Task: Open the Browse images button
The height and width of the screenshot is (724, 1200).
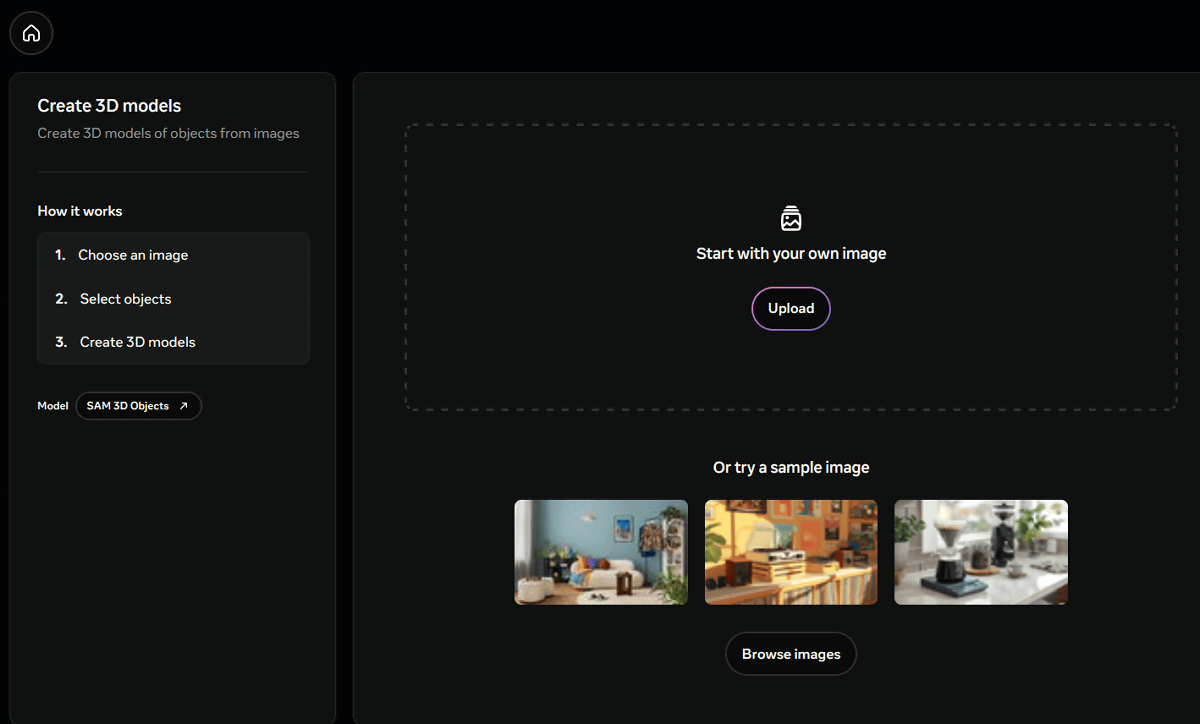Action: [791, 654]
